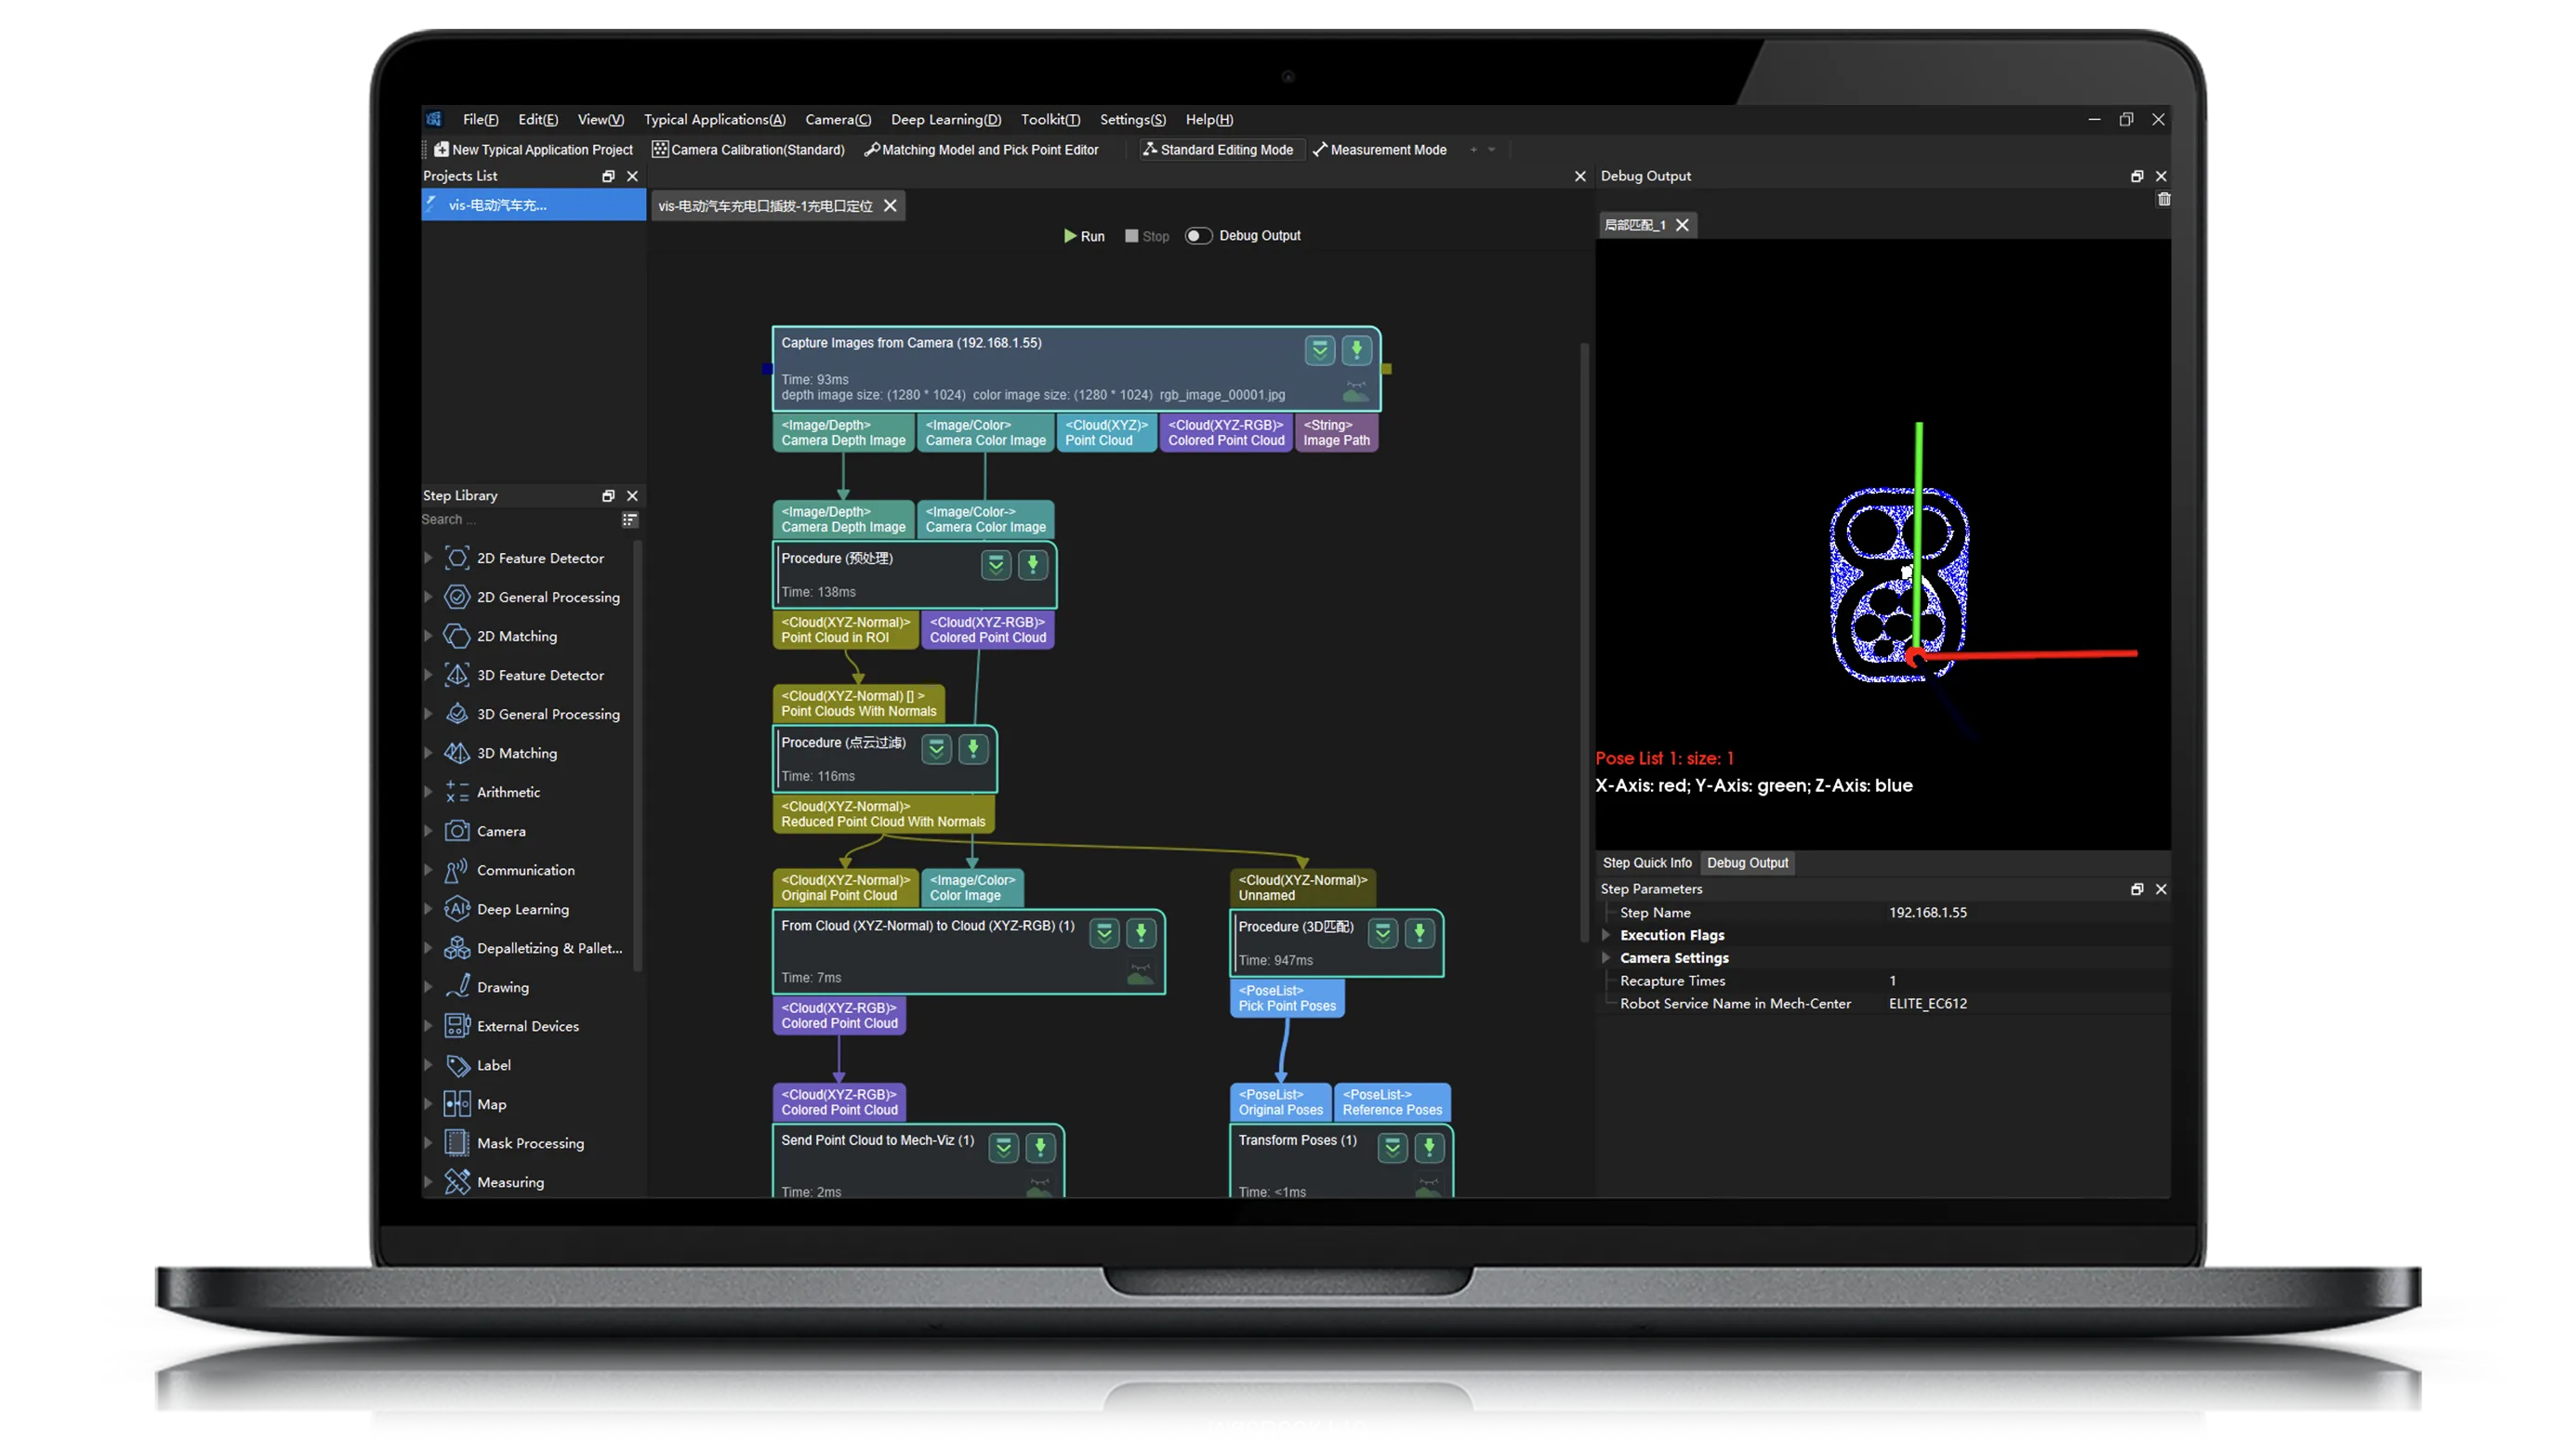Click run-step arrow on Procedure (3D匹配)
The height and width of the screenshot is (1448, 2576).
pyautogui.click(x=1419, y=933)
